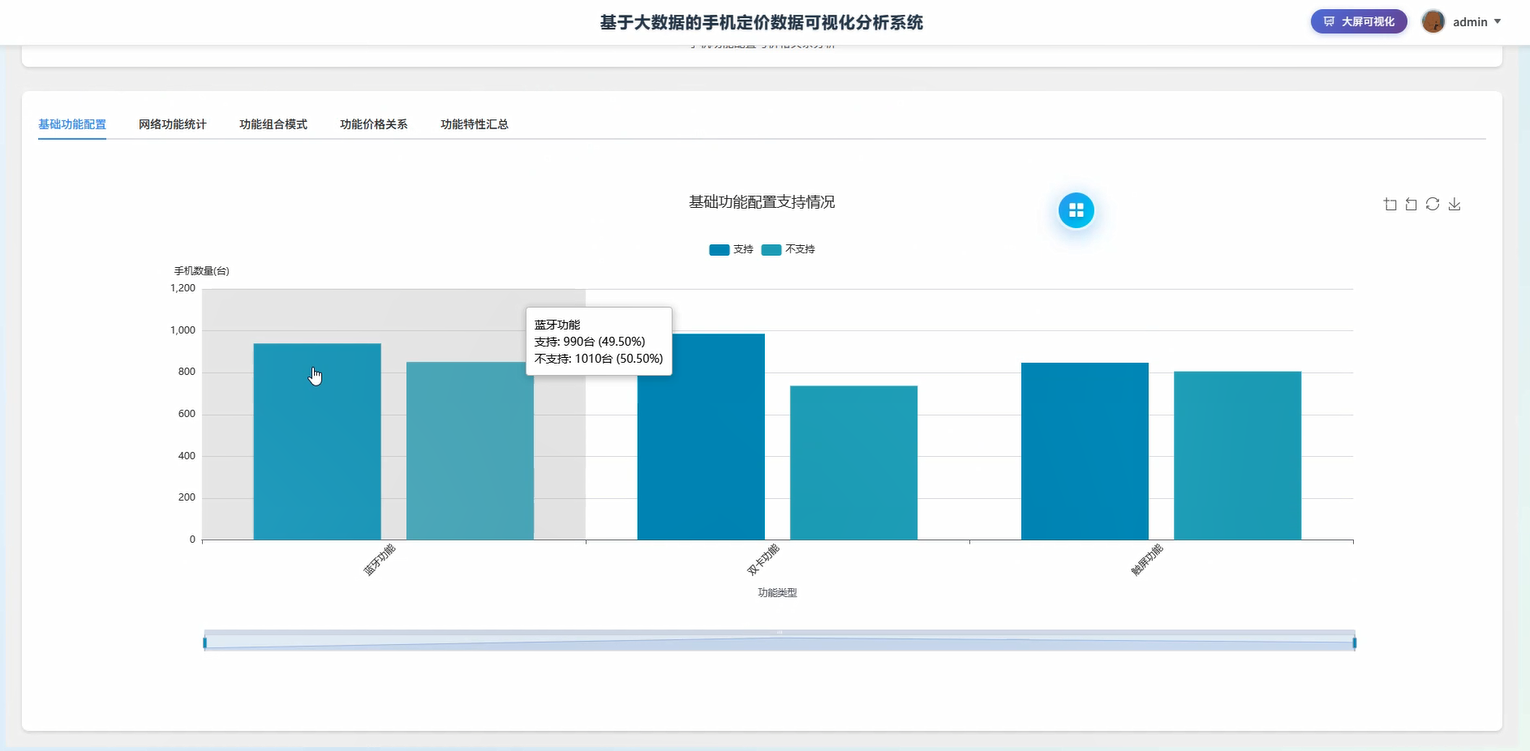Screen dimensions: 1530x751
Task: Switch to the 基础功能配置 tab
Action: (72, 125)
